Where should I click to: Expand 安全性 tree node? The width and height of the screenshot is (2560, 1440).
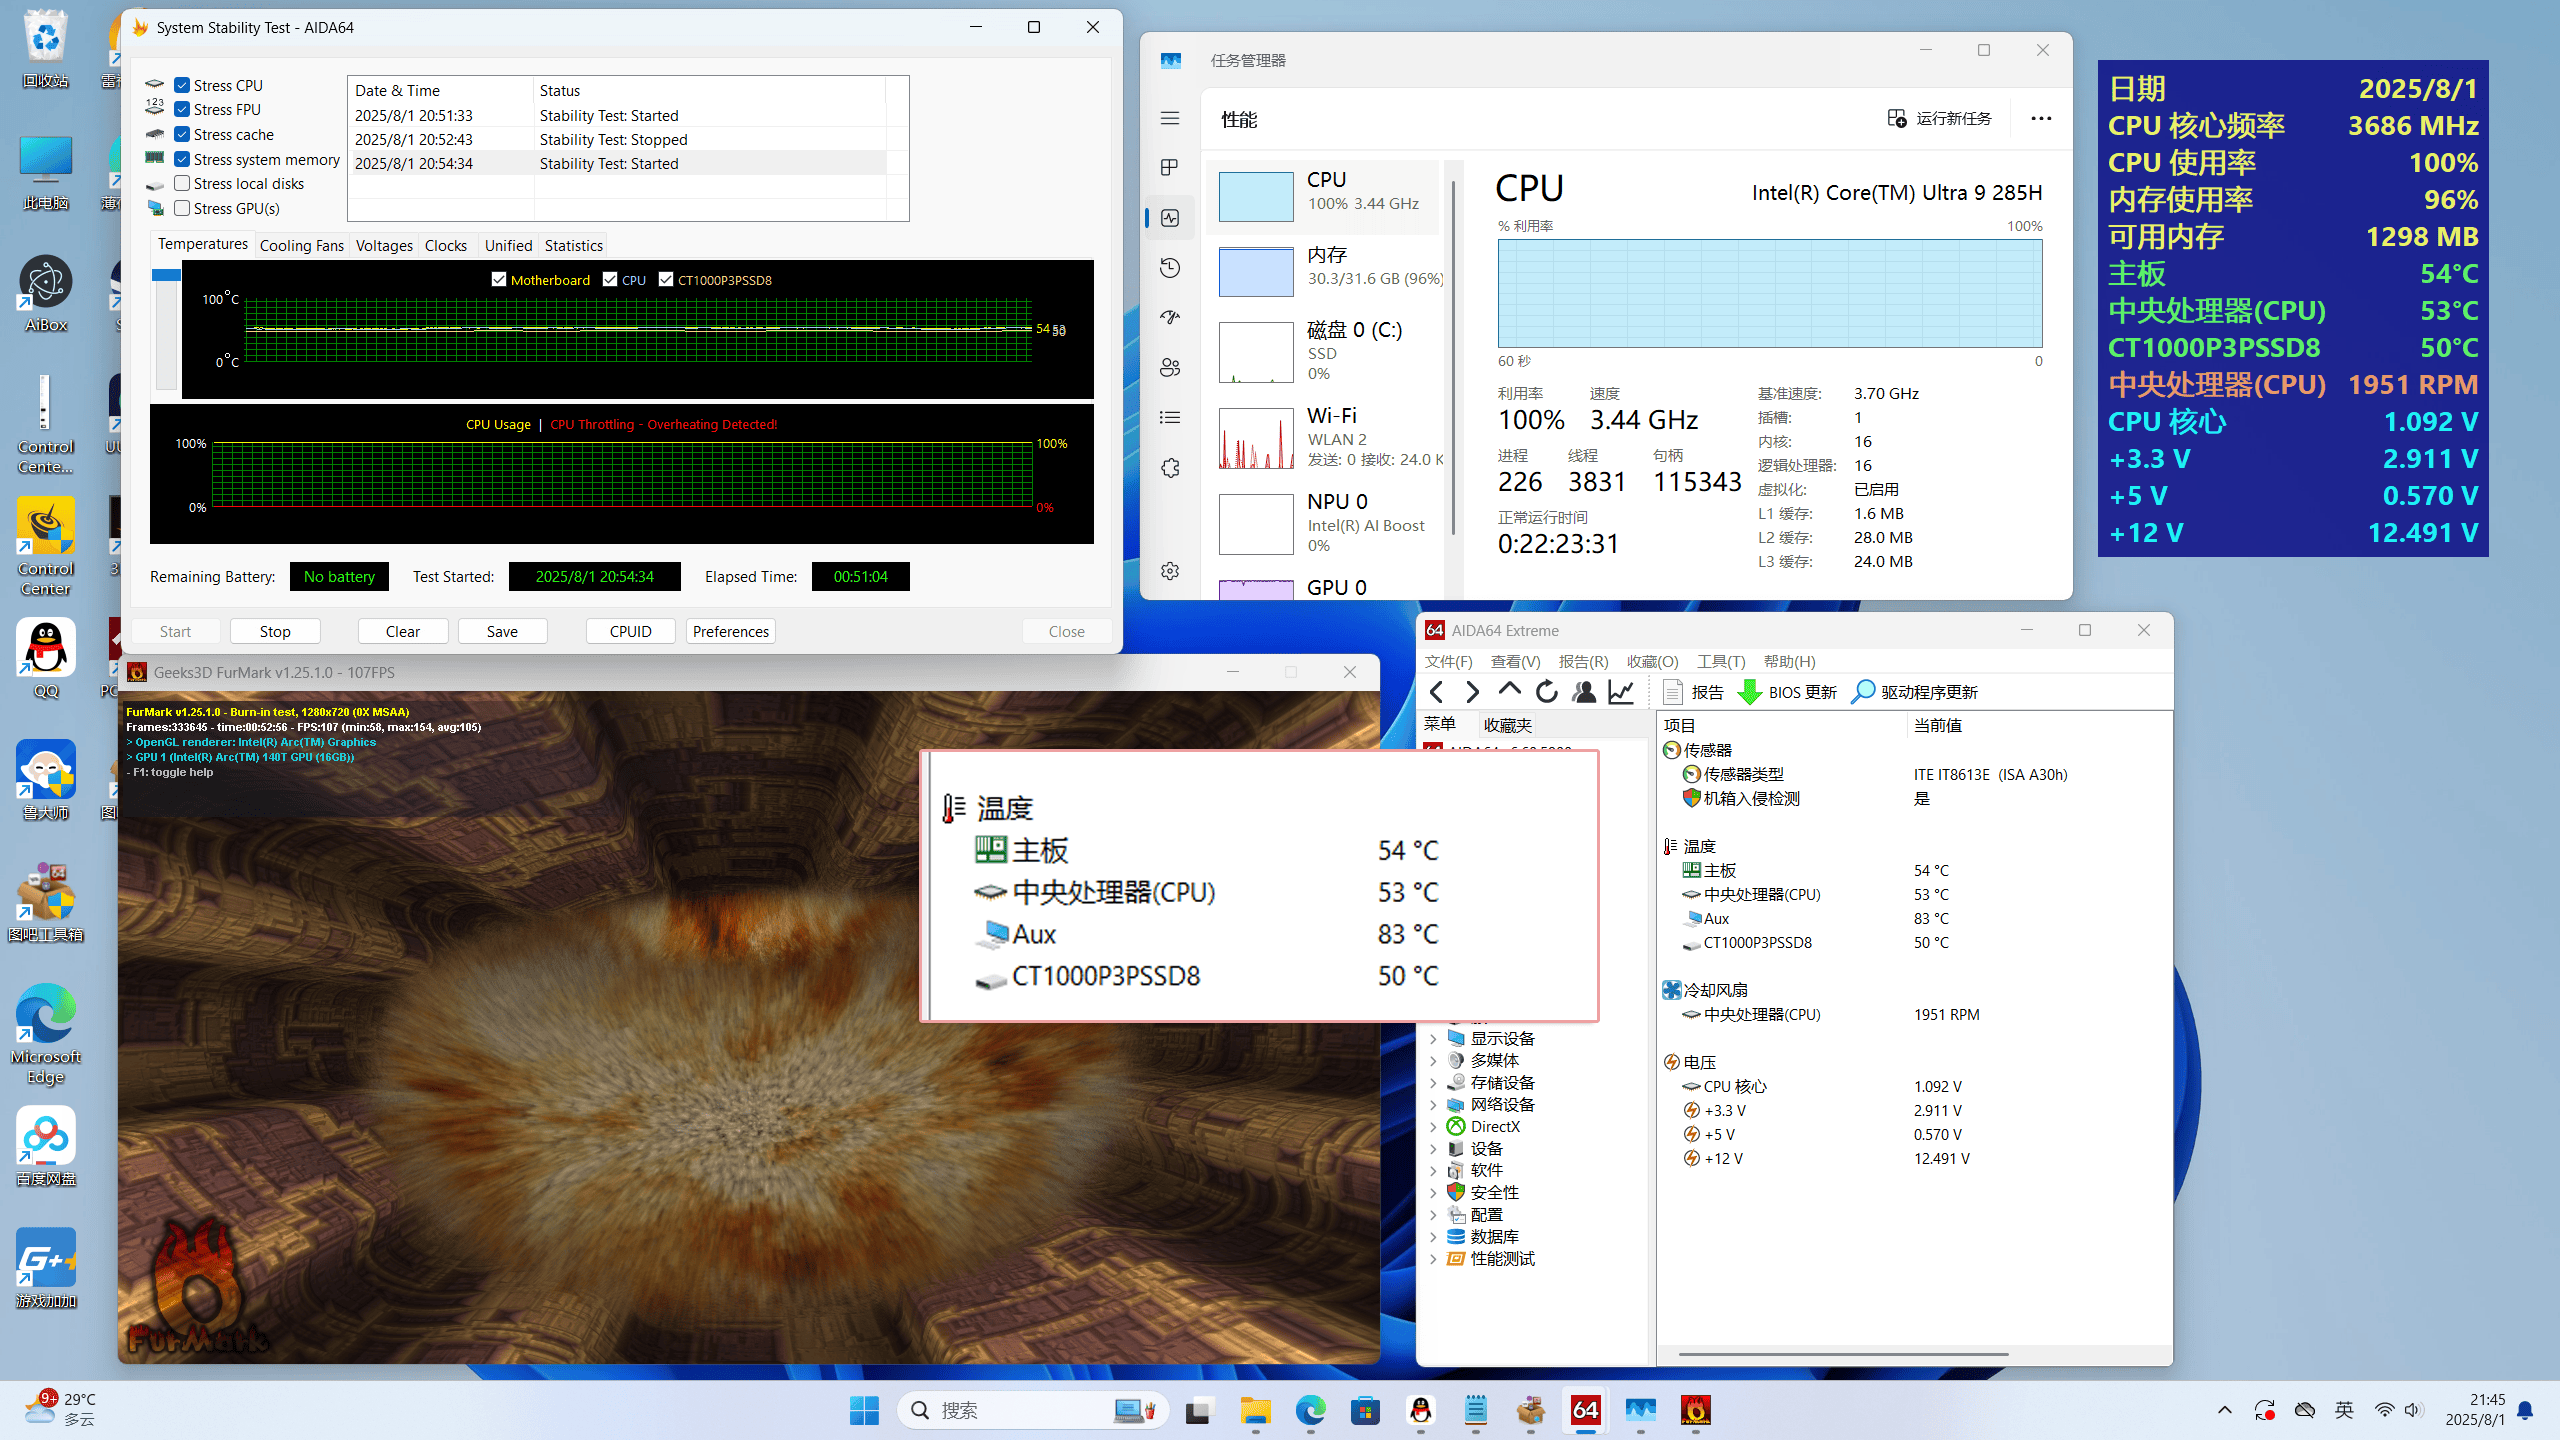(1433, 1193)
